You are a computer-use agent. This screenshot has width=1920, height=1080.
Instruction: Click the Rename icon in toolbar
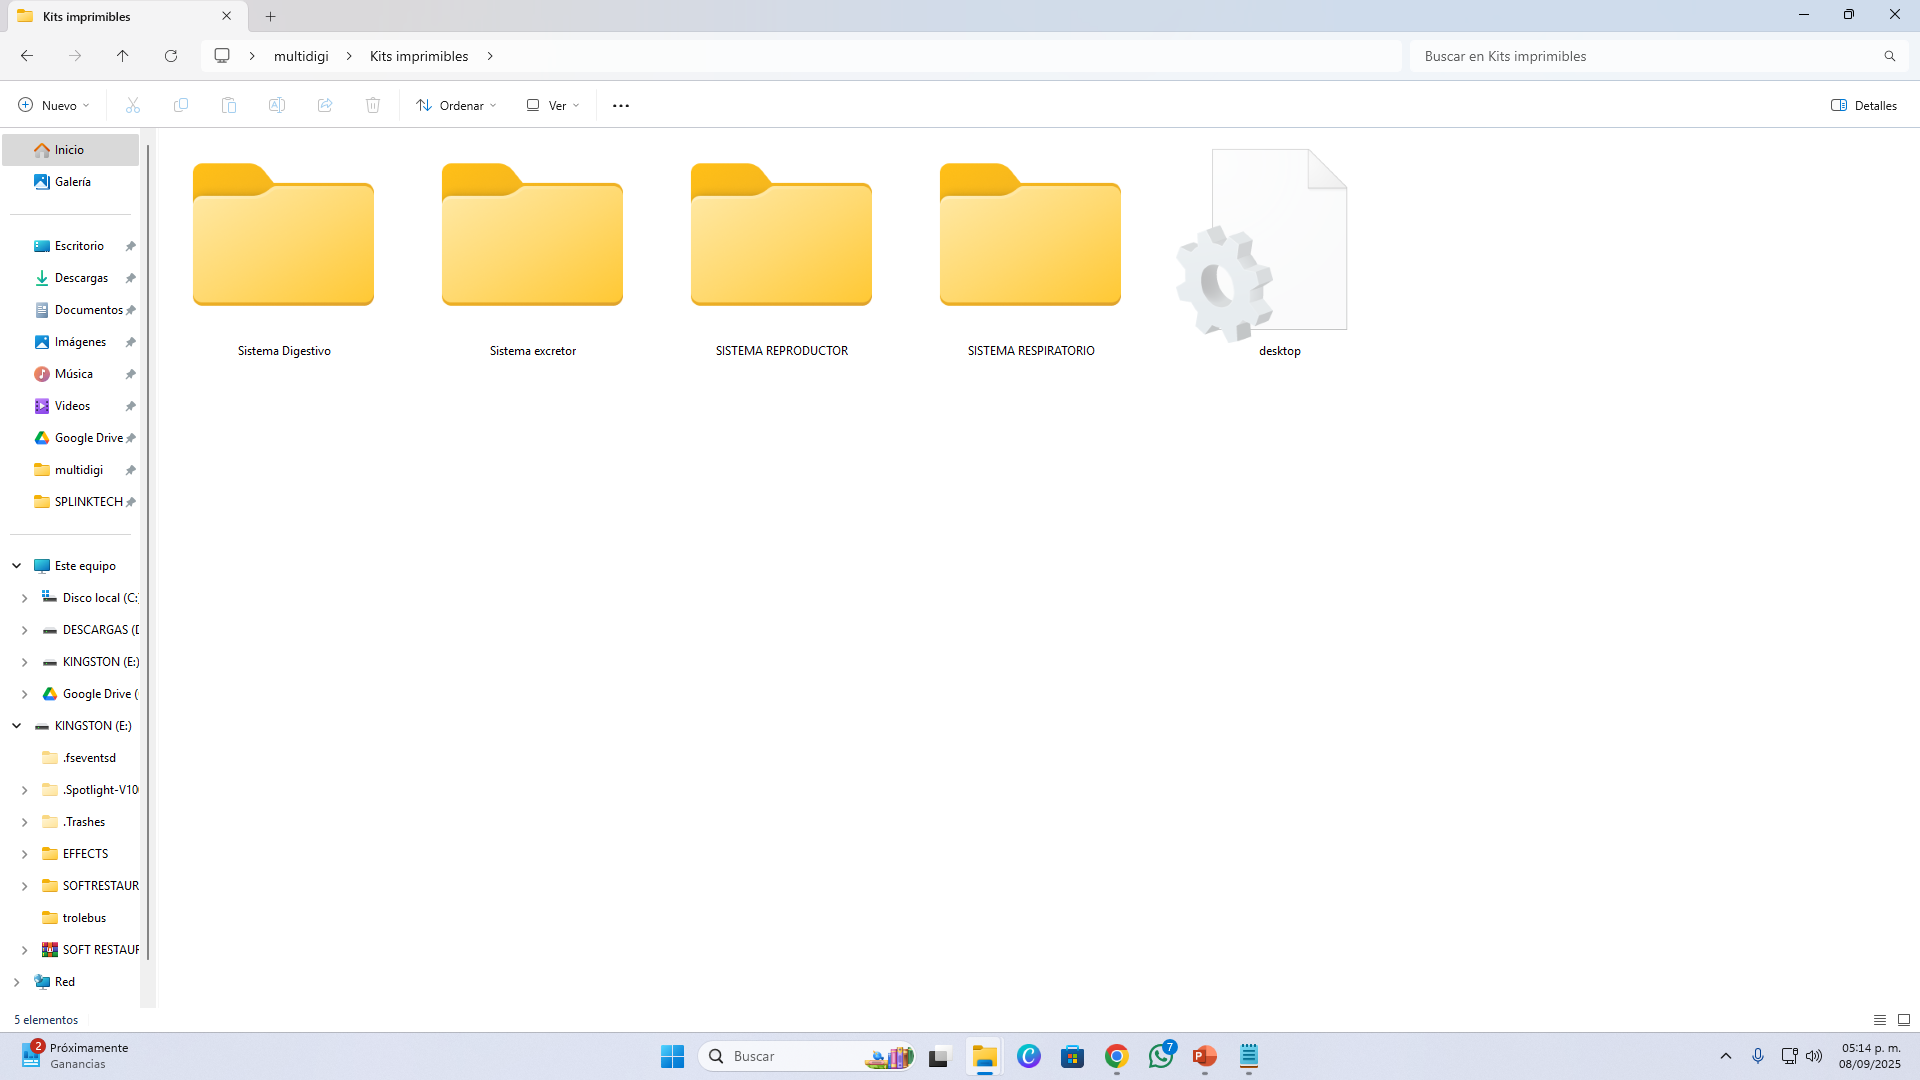pyautogui.click(x=277, y=105)
